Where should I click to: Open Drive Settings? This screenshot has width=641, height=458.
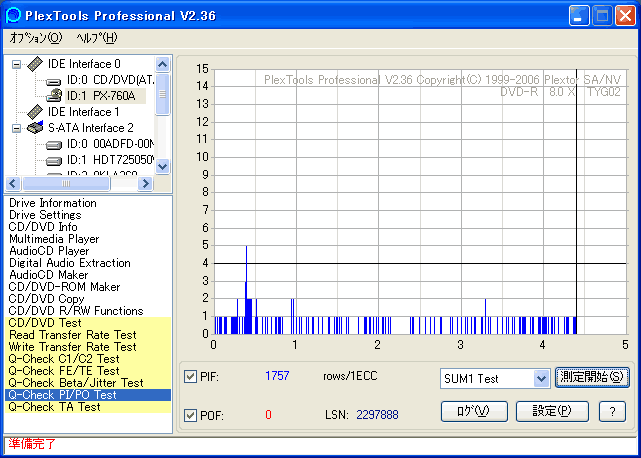45,215
